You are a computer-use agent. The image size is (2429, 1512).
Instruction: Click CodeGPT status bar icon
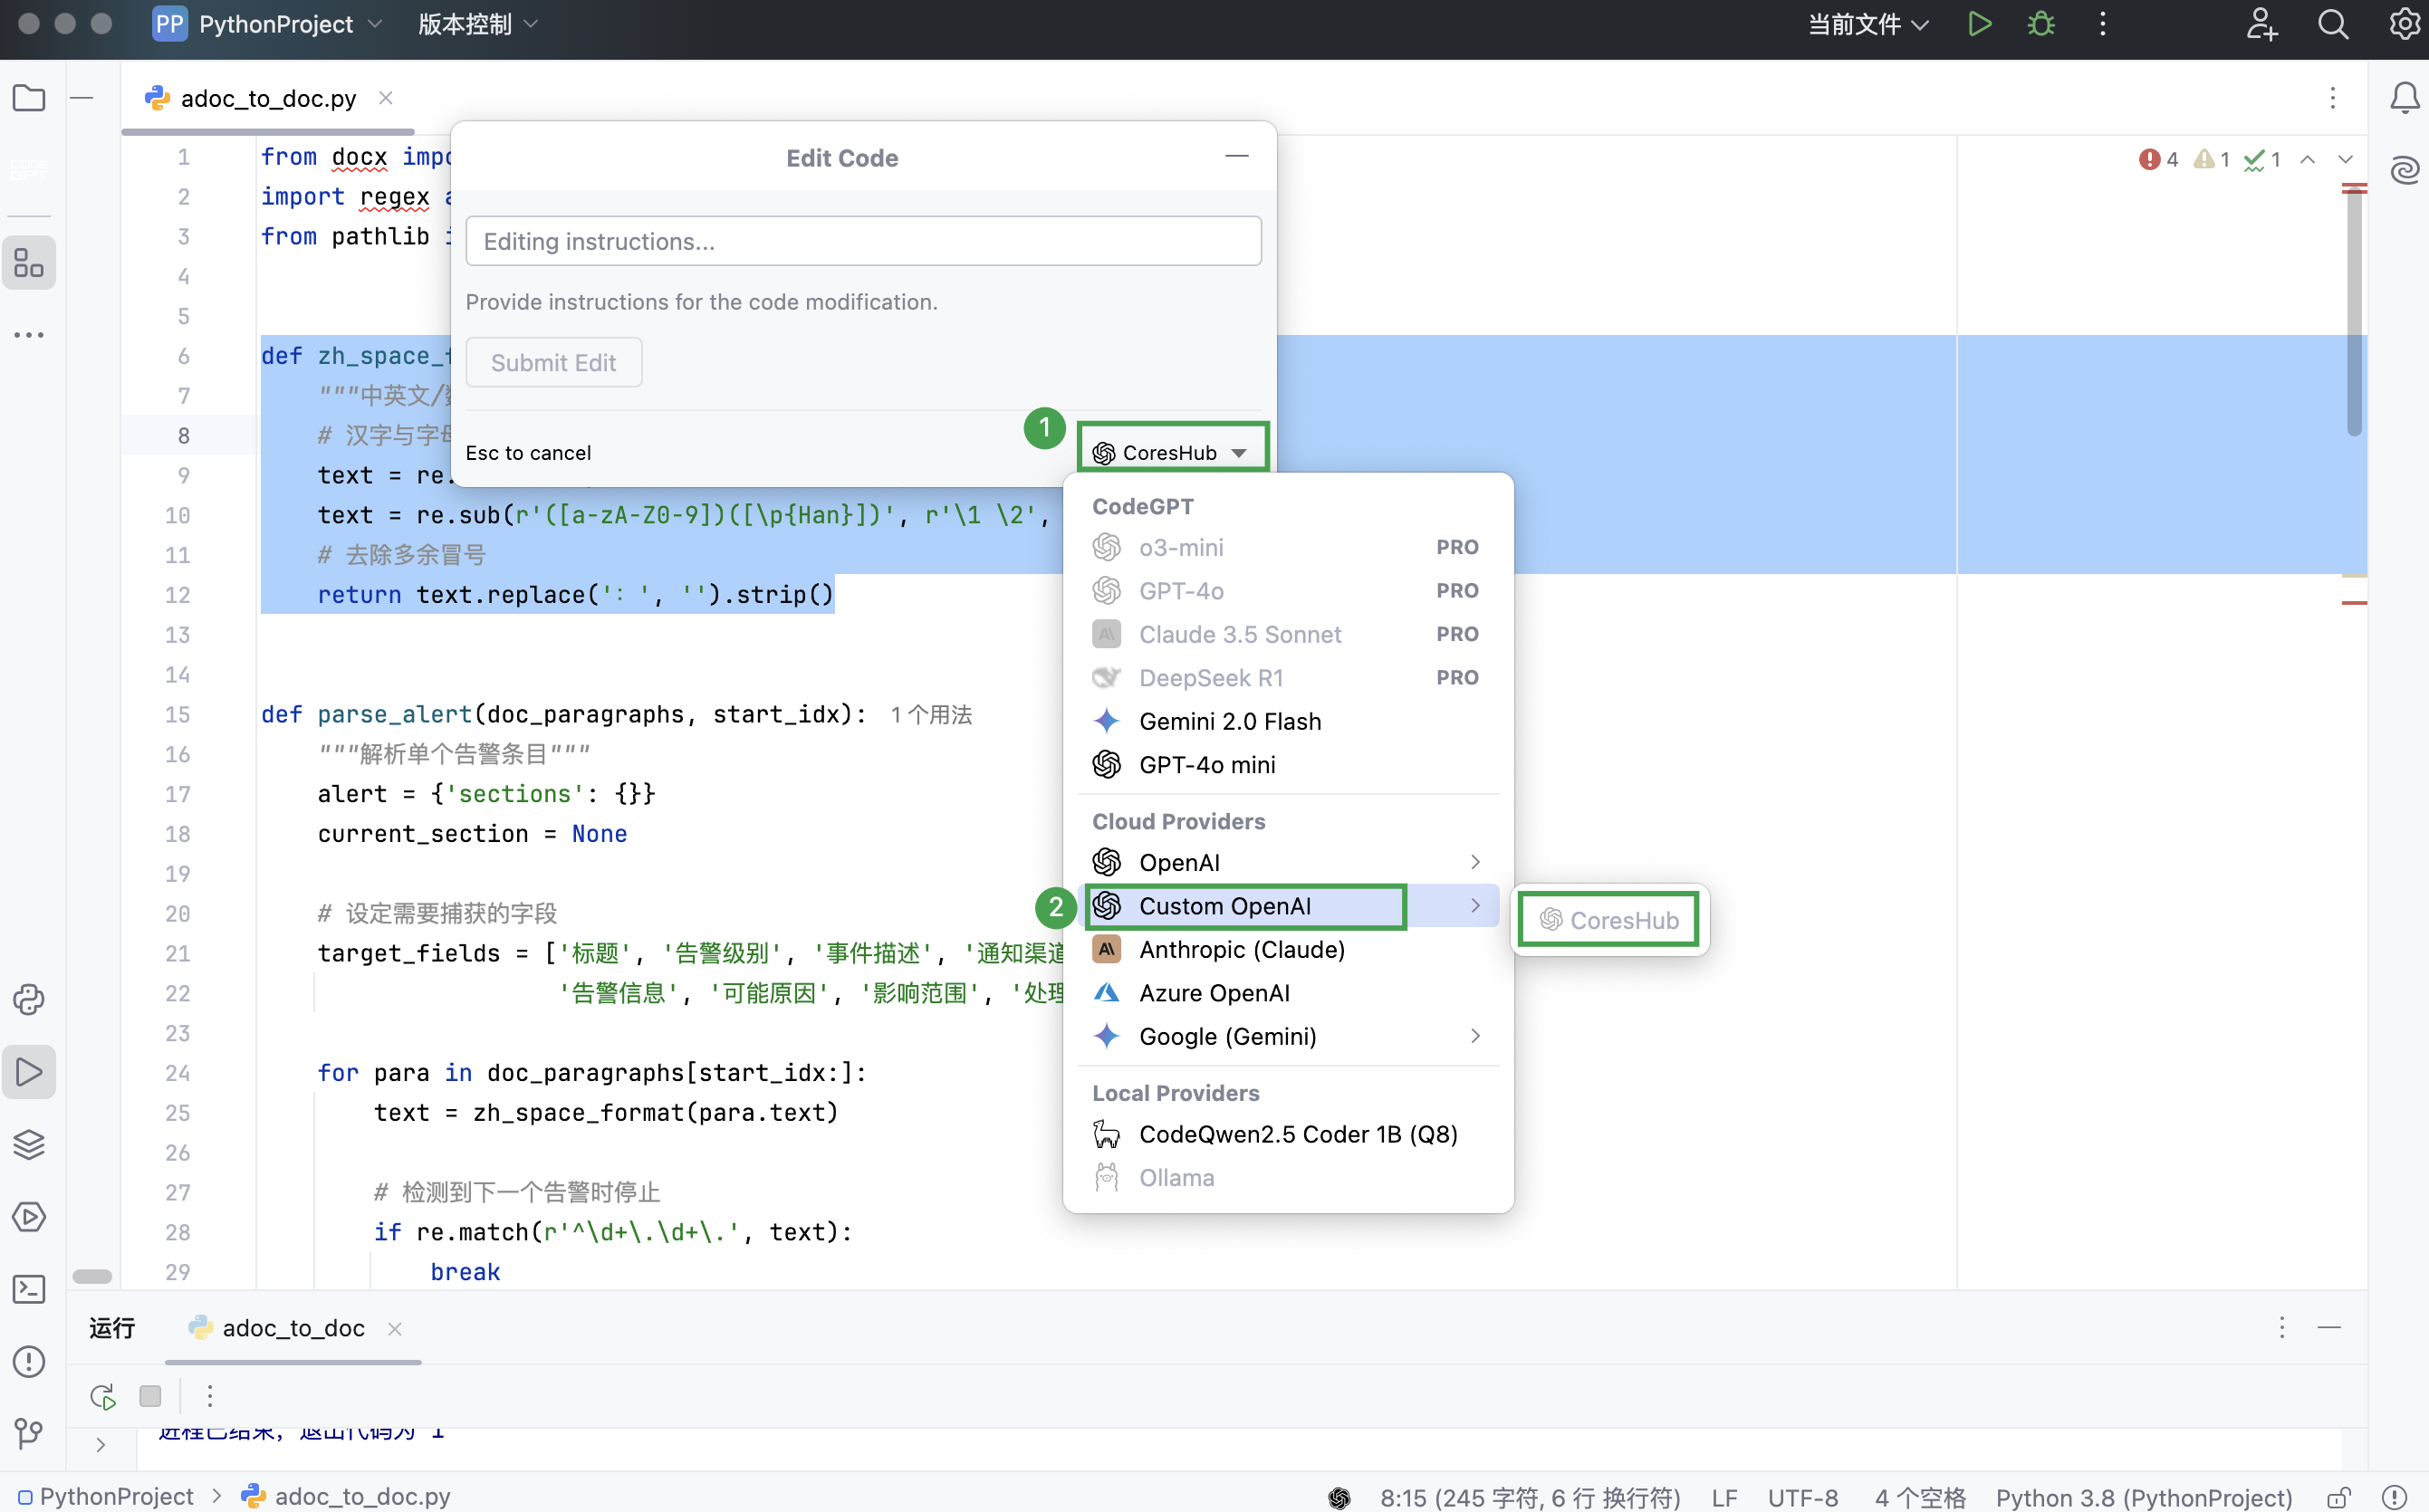(x=1339, y=1497)
